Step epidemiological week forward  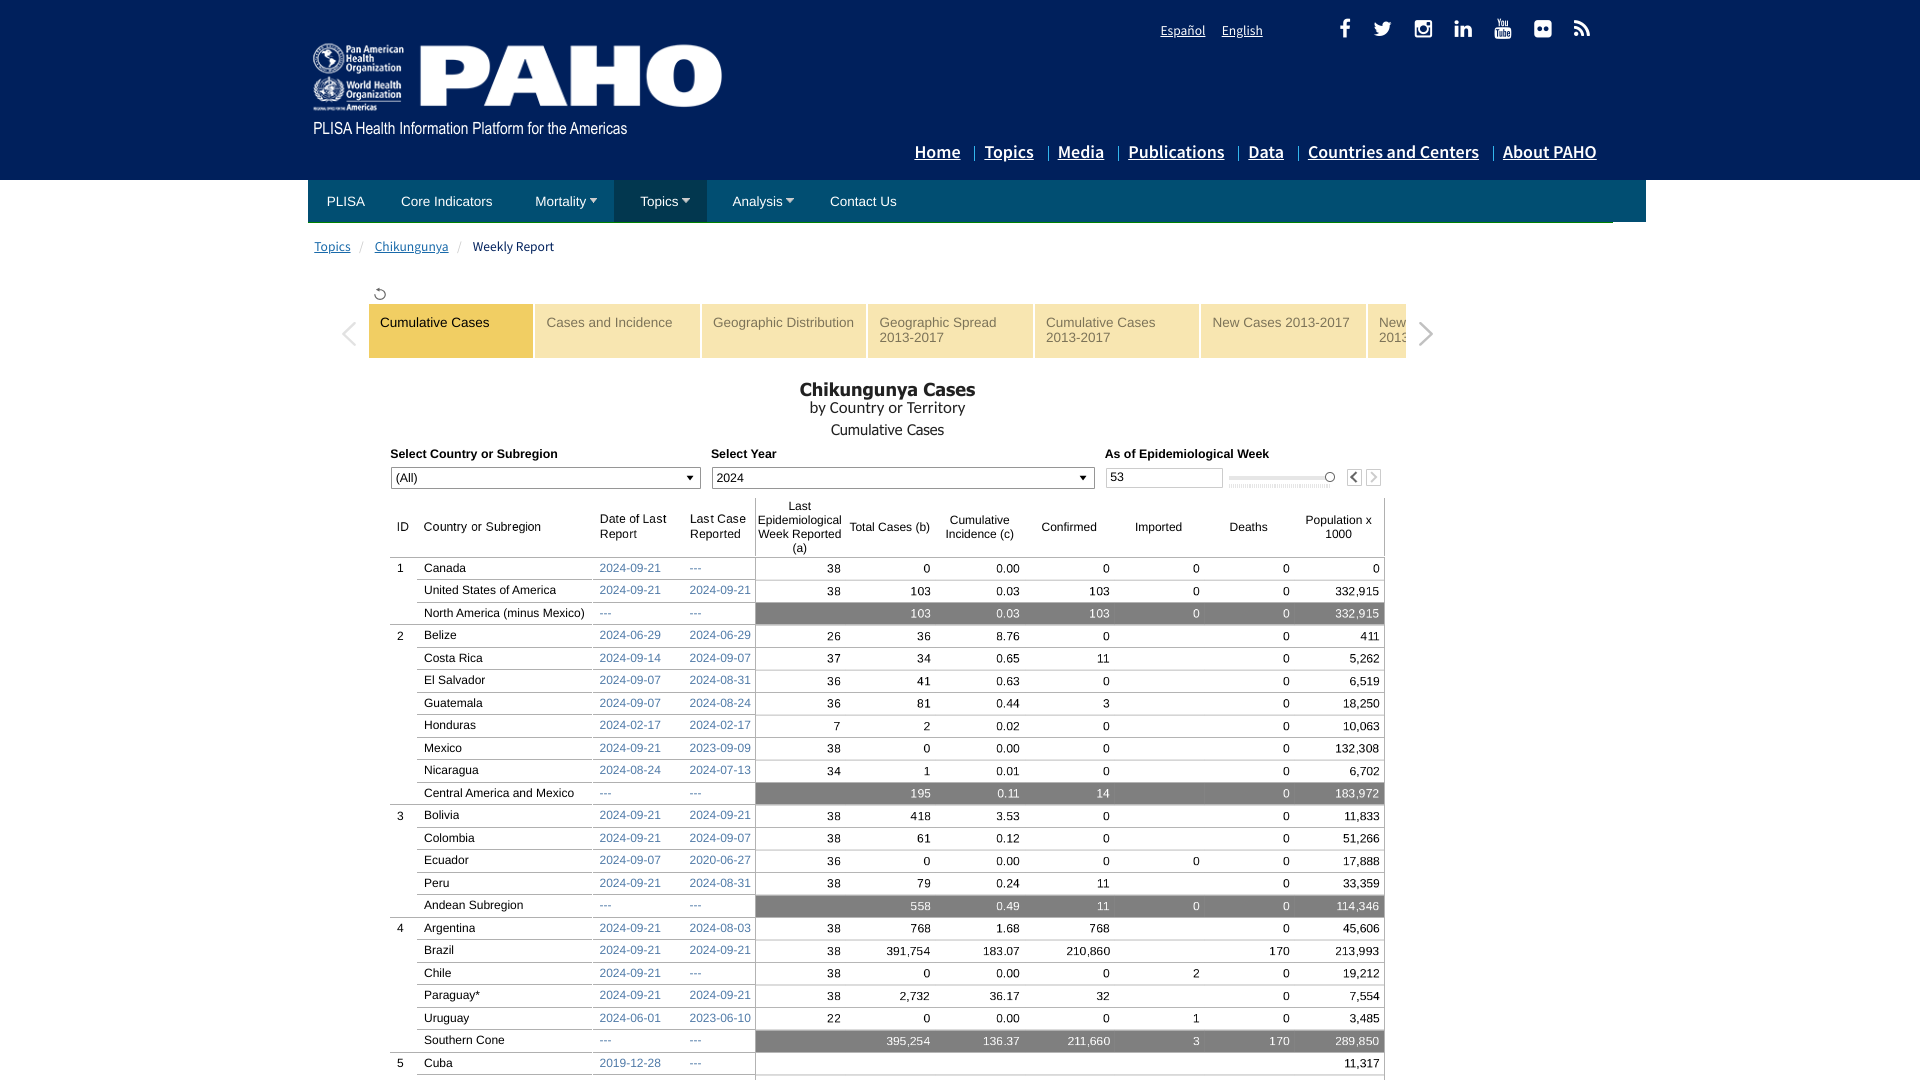click(x=1374, y=478)
